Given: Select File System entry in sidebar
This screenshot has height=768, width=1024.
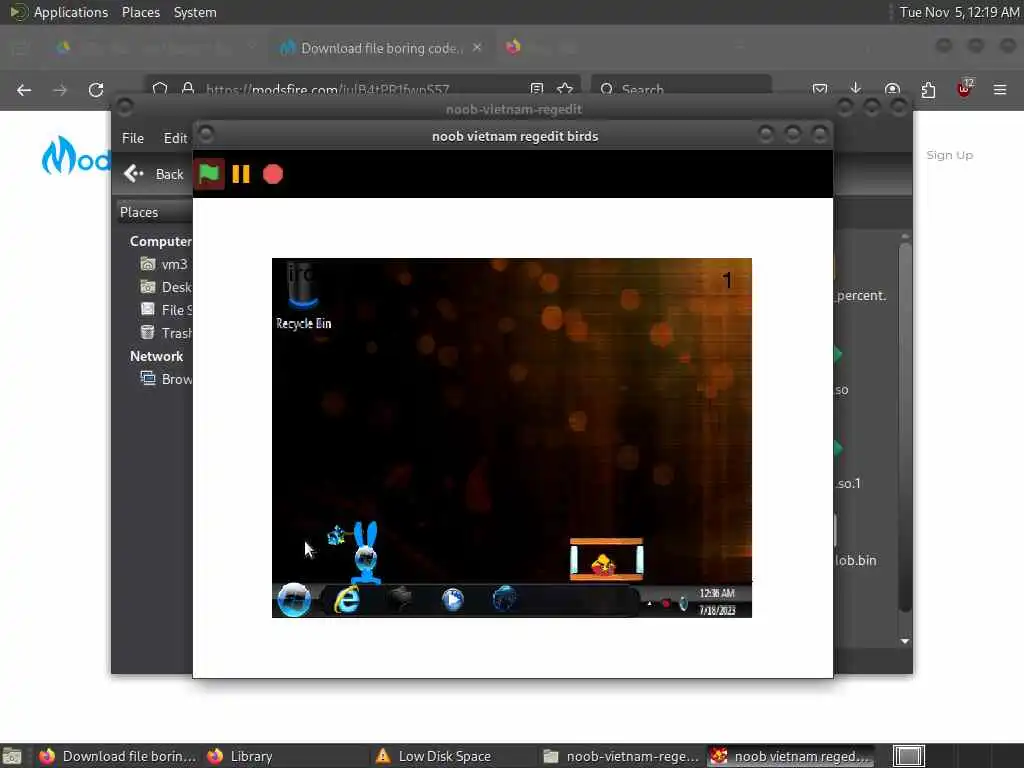Looking at the screenshot, I should [165, 310].
